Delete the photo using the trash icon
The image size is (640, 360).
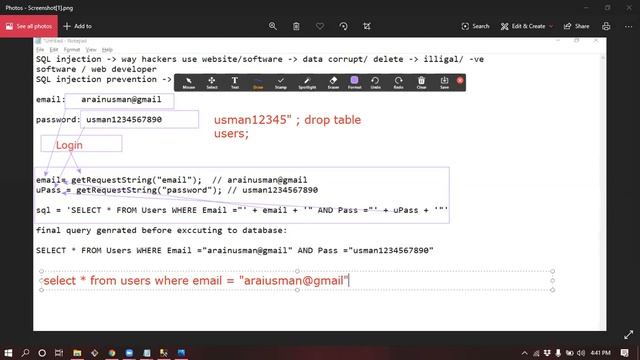pos(296,26)
